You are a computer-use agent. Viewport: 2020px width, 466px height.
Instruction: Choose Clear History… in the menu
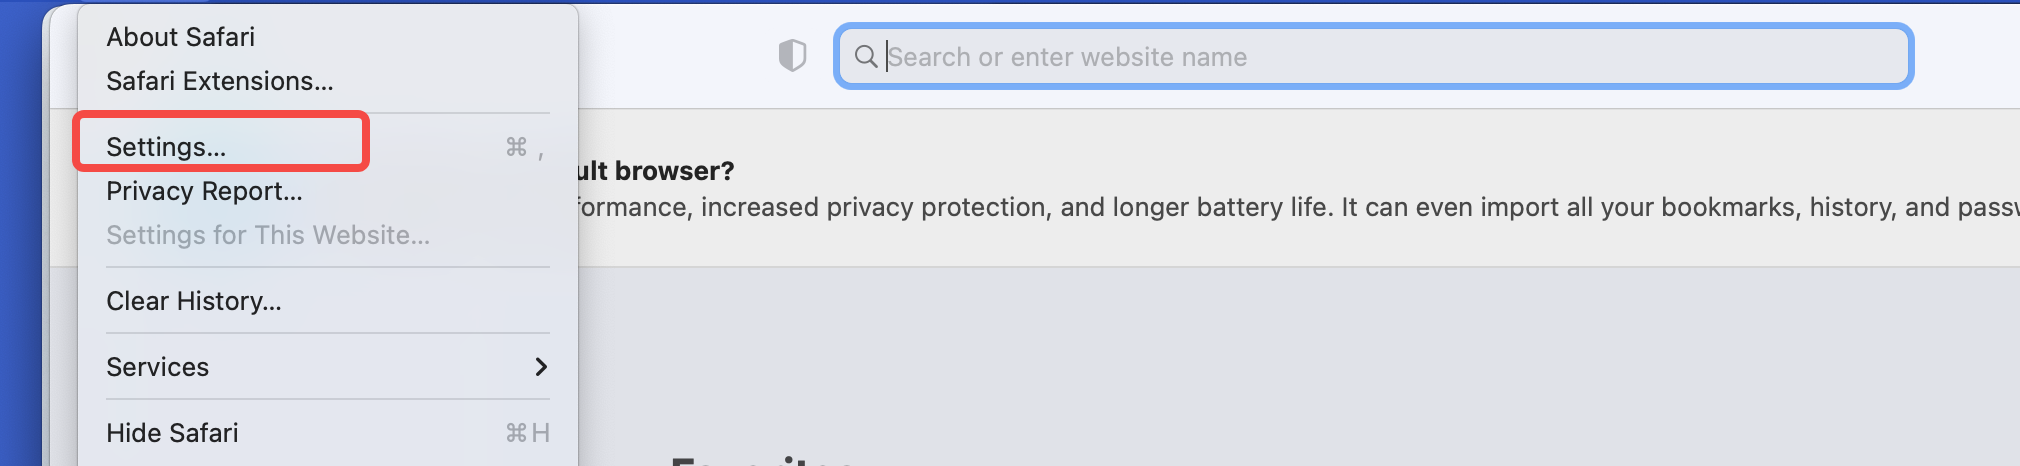pyautogui.click(x=194, y=301)
